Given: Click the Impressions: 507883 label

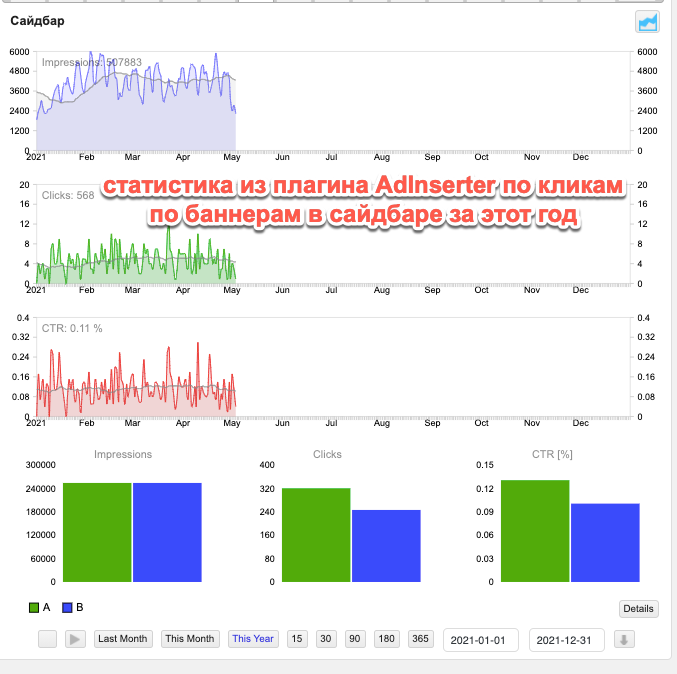Looking at the screenshot, I should [92, 63].
